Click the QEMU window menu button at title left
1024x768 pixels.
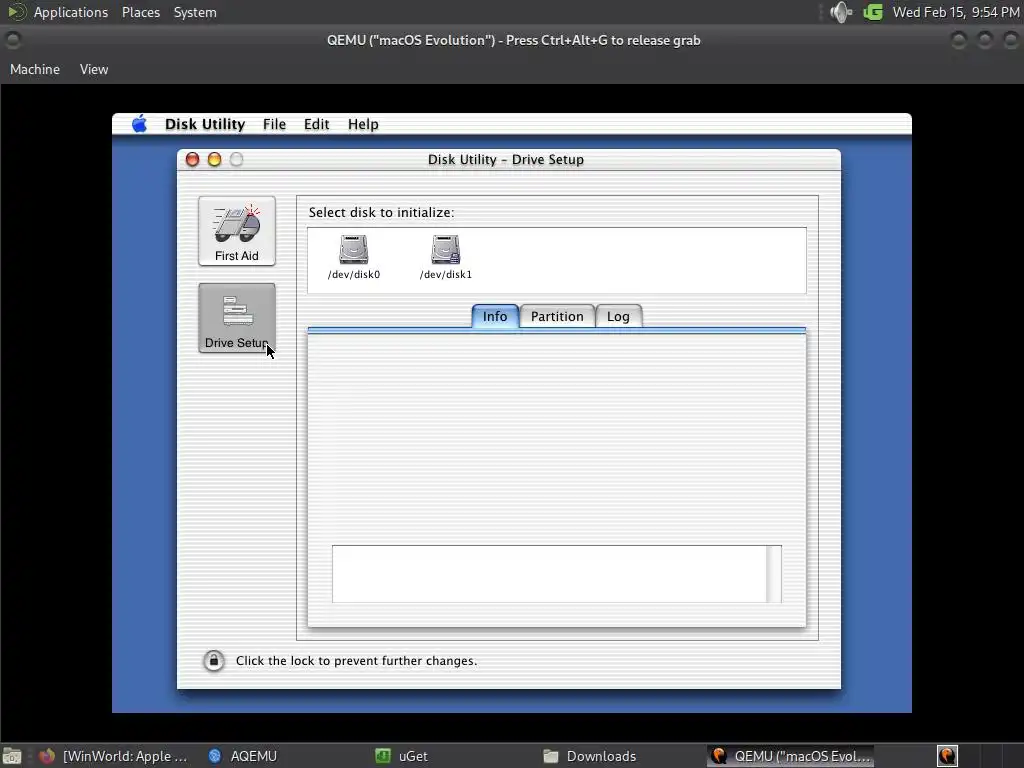coord(12,40)
